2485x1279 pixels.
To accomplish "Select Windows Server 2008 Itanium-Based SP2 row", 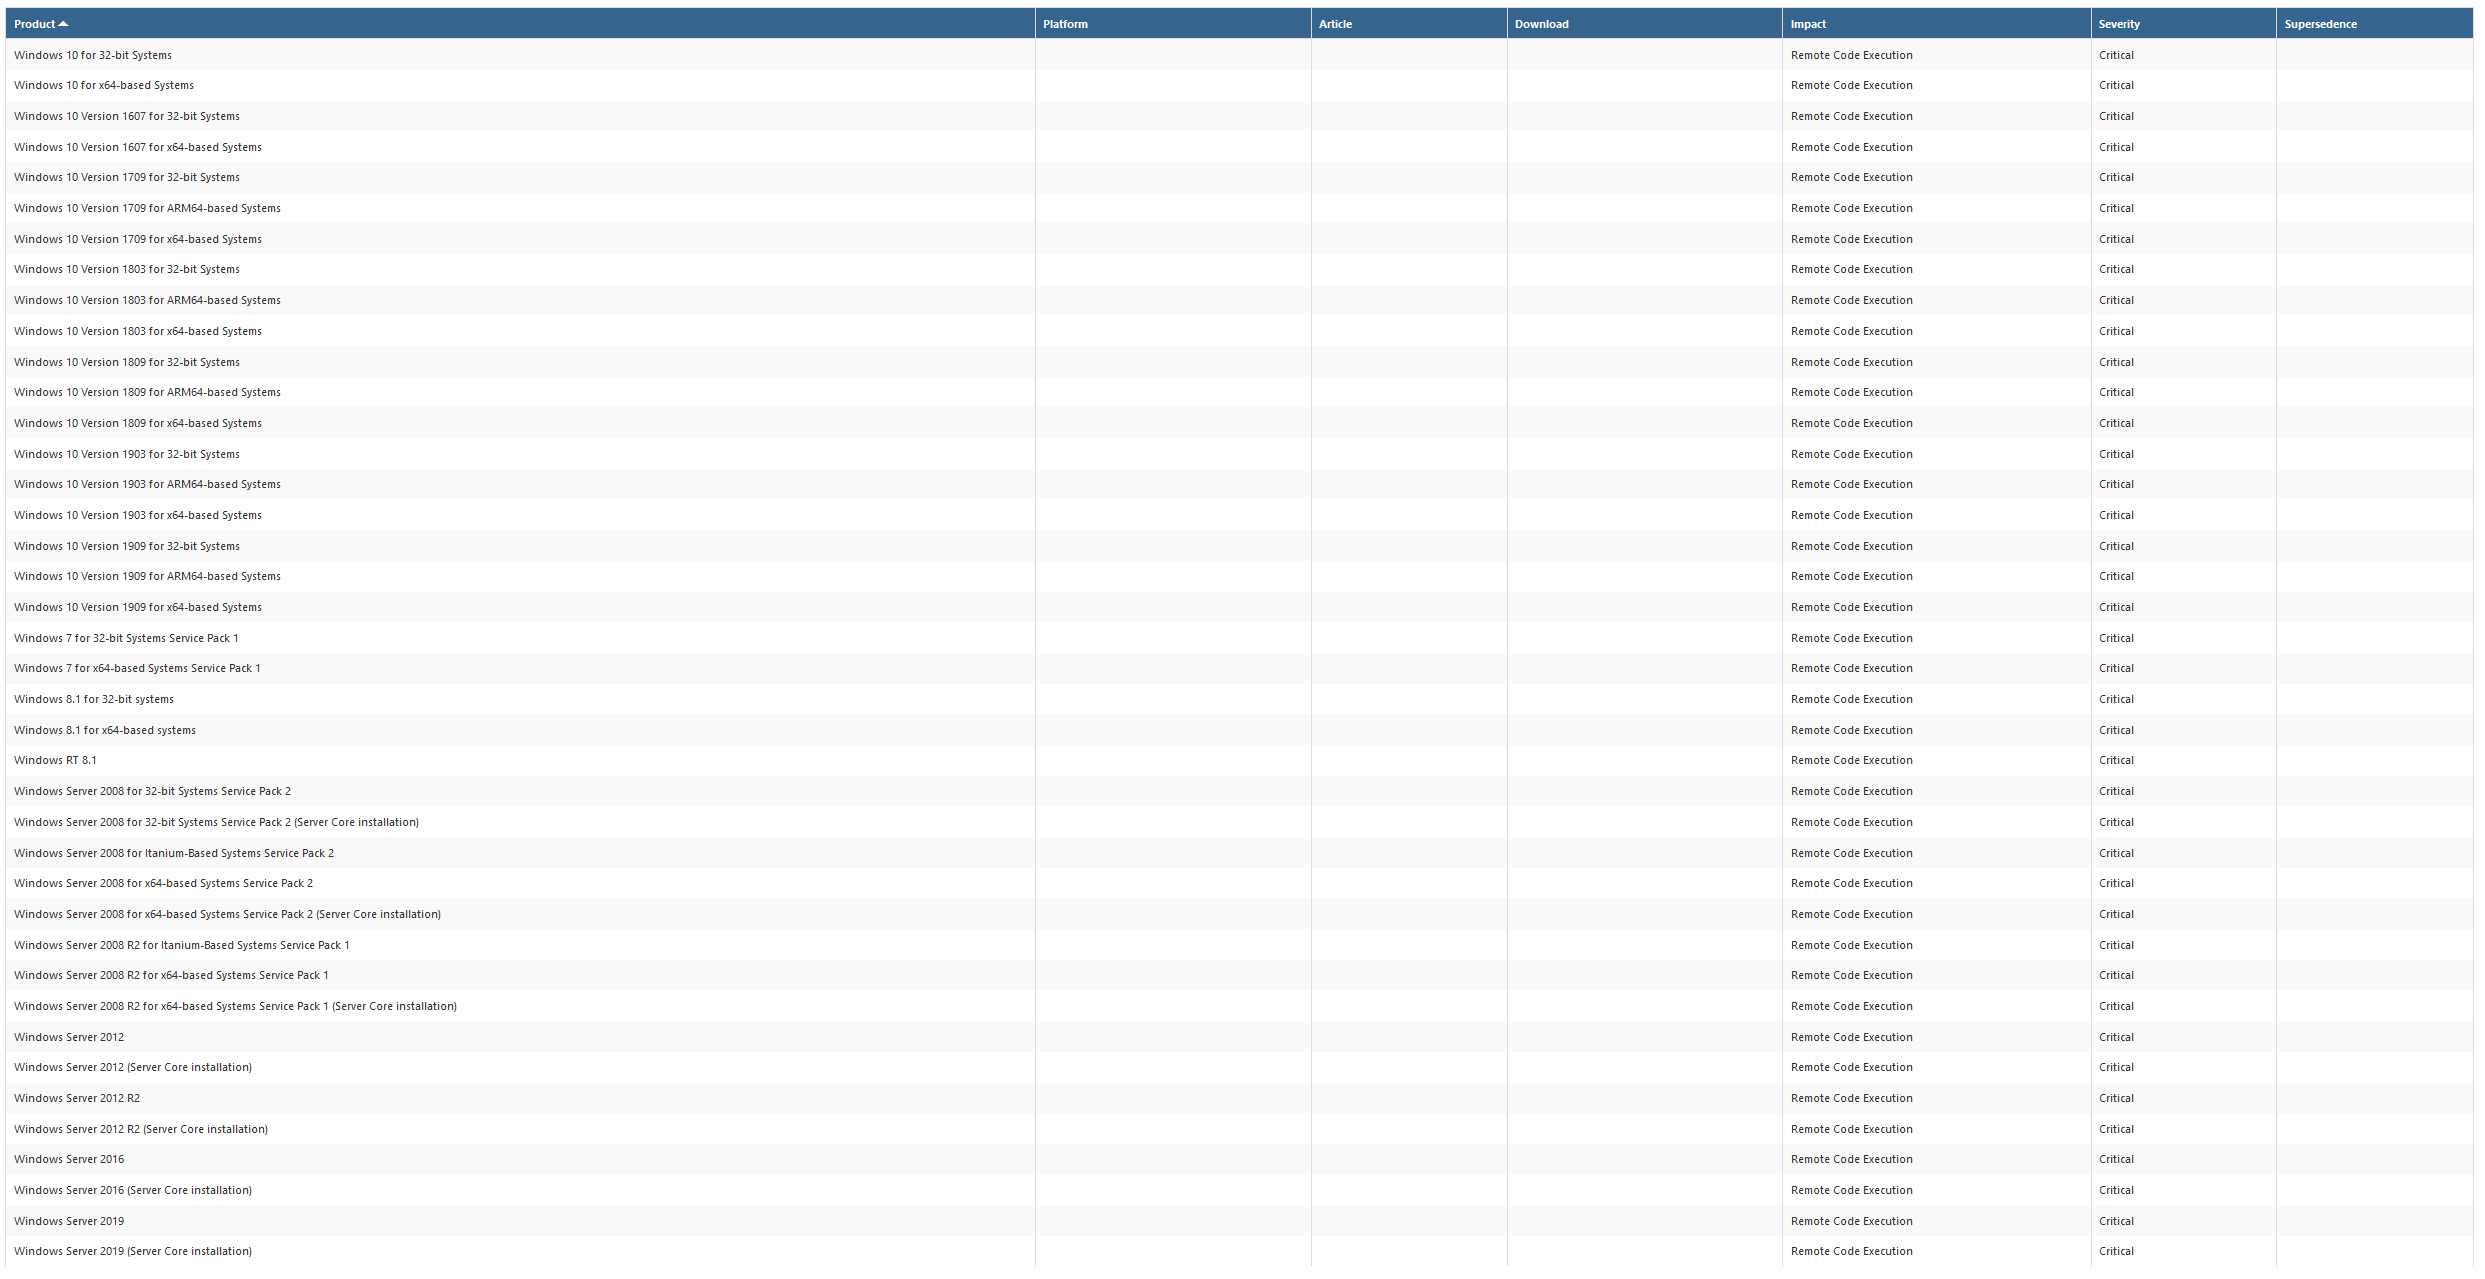I will click(174, 853).
